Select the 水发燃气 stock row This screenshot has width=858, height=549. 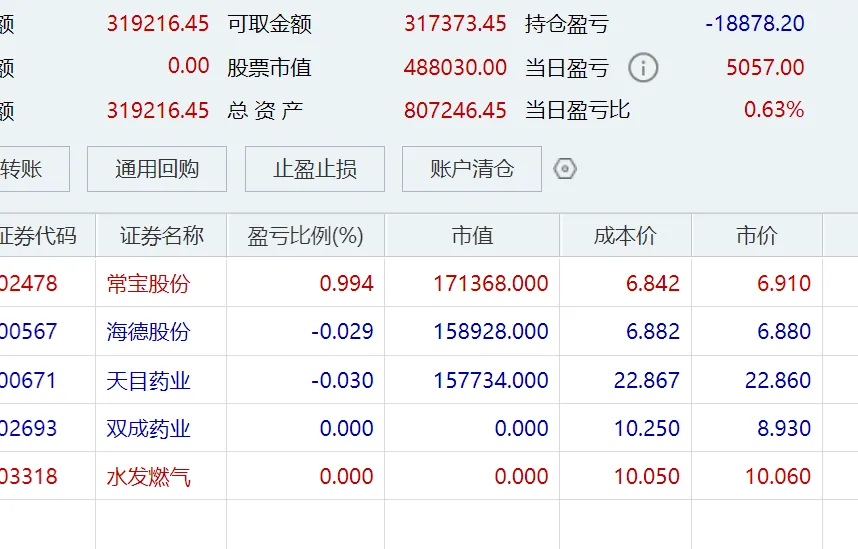coord(429,476)
